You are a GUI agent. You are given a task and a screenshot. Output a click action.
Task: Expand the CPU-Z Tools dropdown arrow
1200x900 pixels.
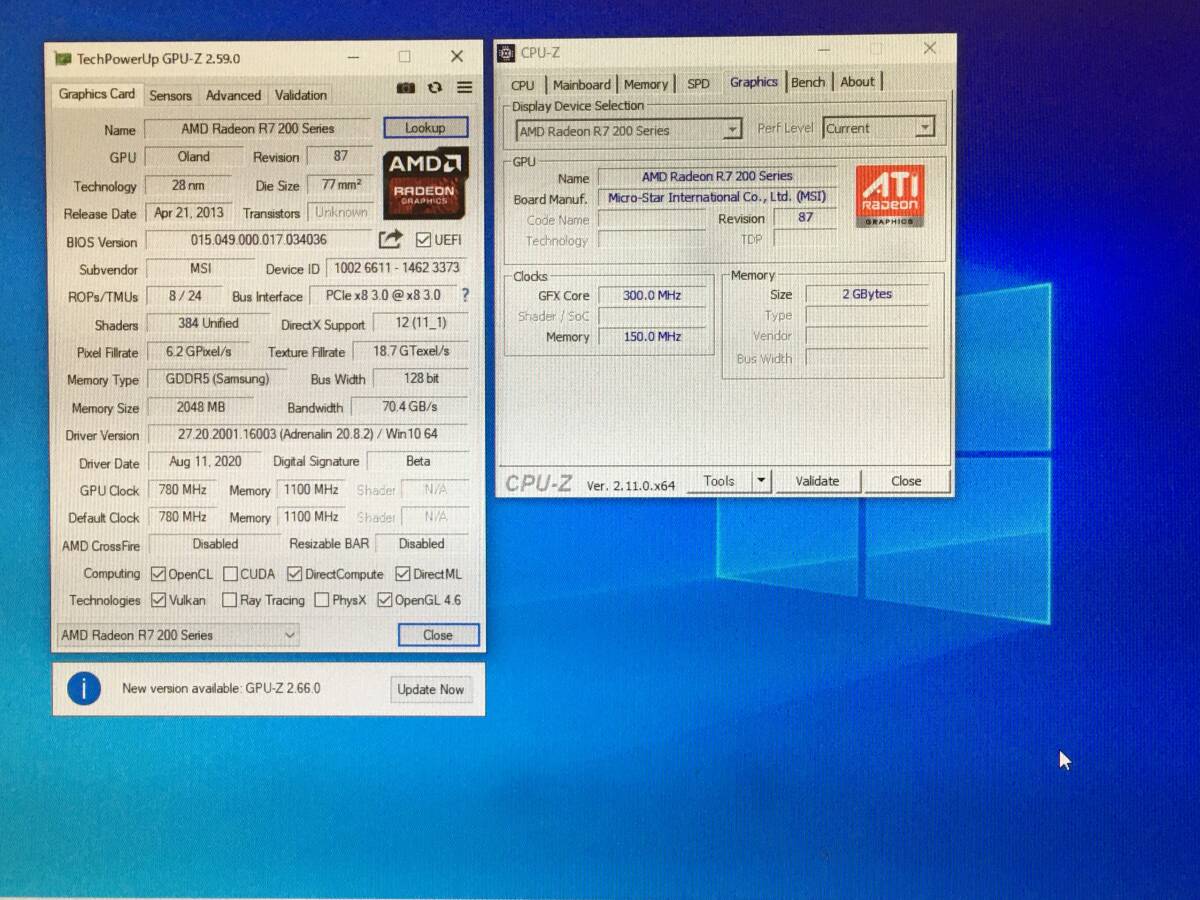pyautogui.click(x=762, y=481)
